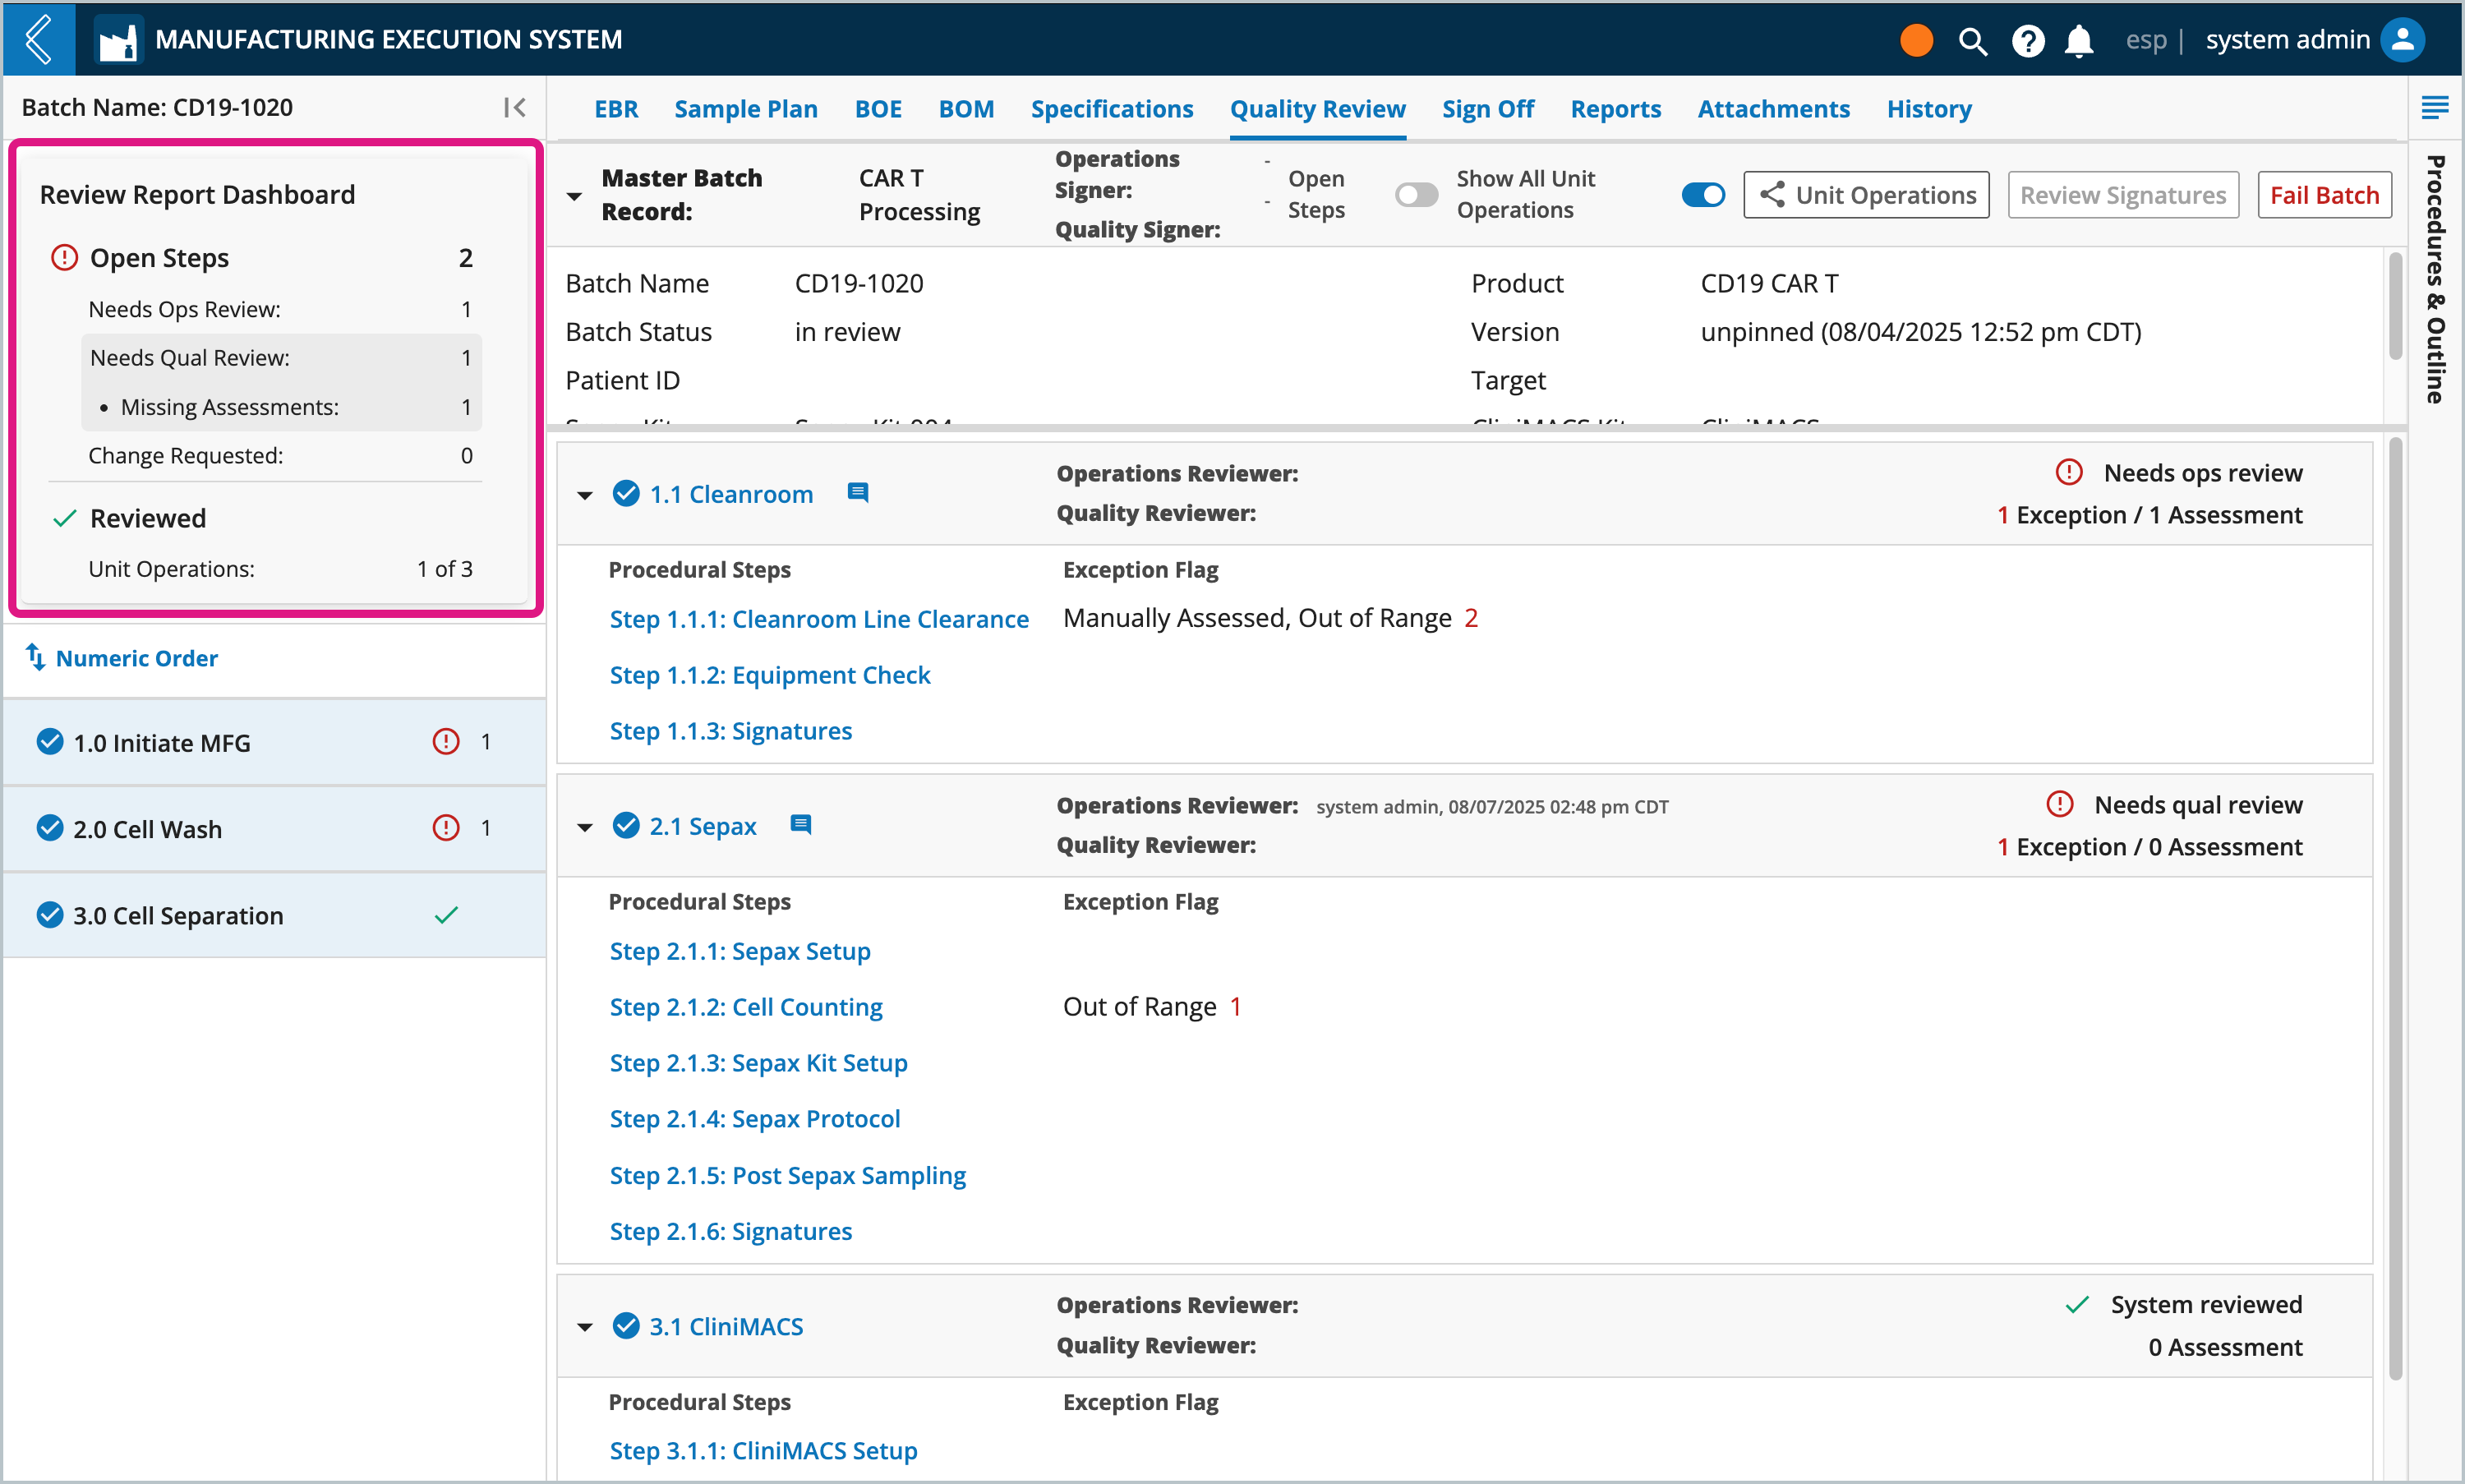Collapse the 2.1 Sepax section
This screenshot has height=1484, width=2465.
click(585, 827)
